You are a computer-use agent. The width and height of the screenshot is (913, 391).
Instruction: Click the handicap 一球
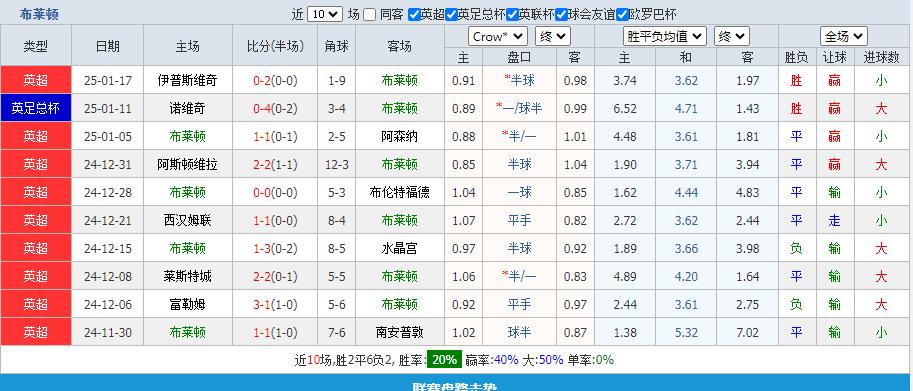[519, 192]
